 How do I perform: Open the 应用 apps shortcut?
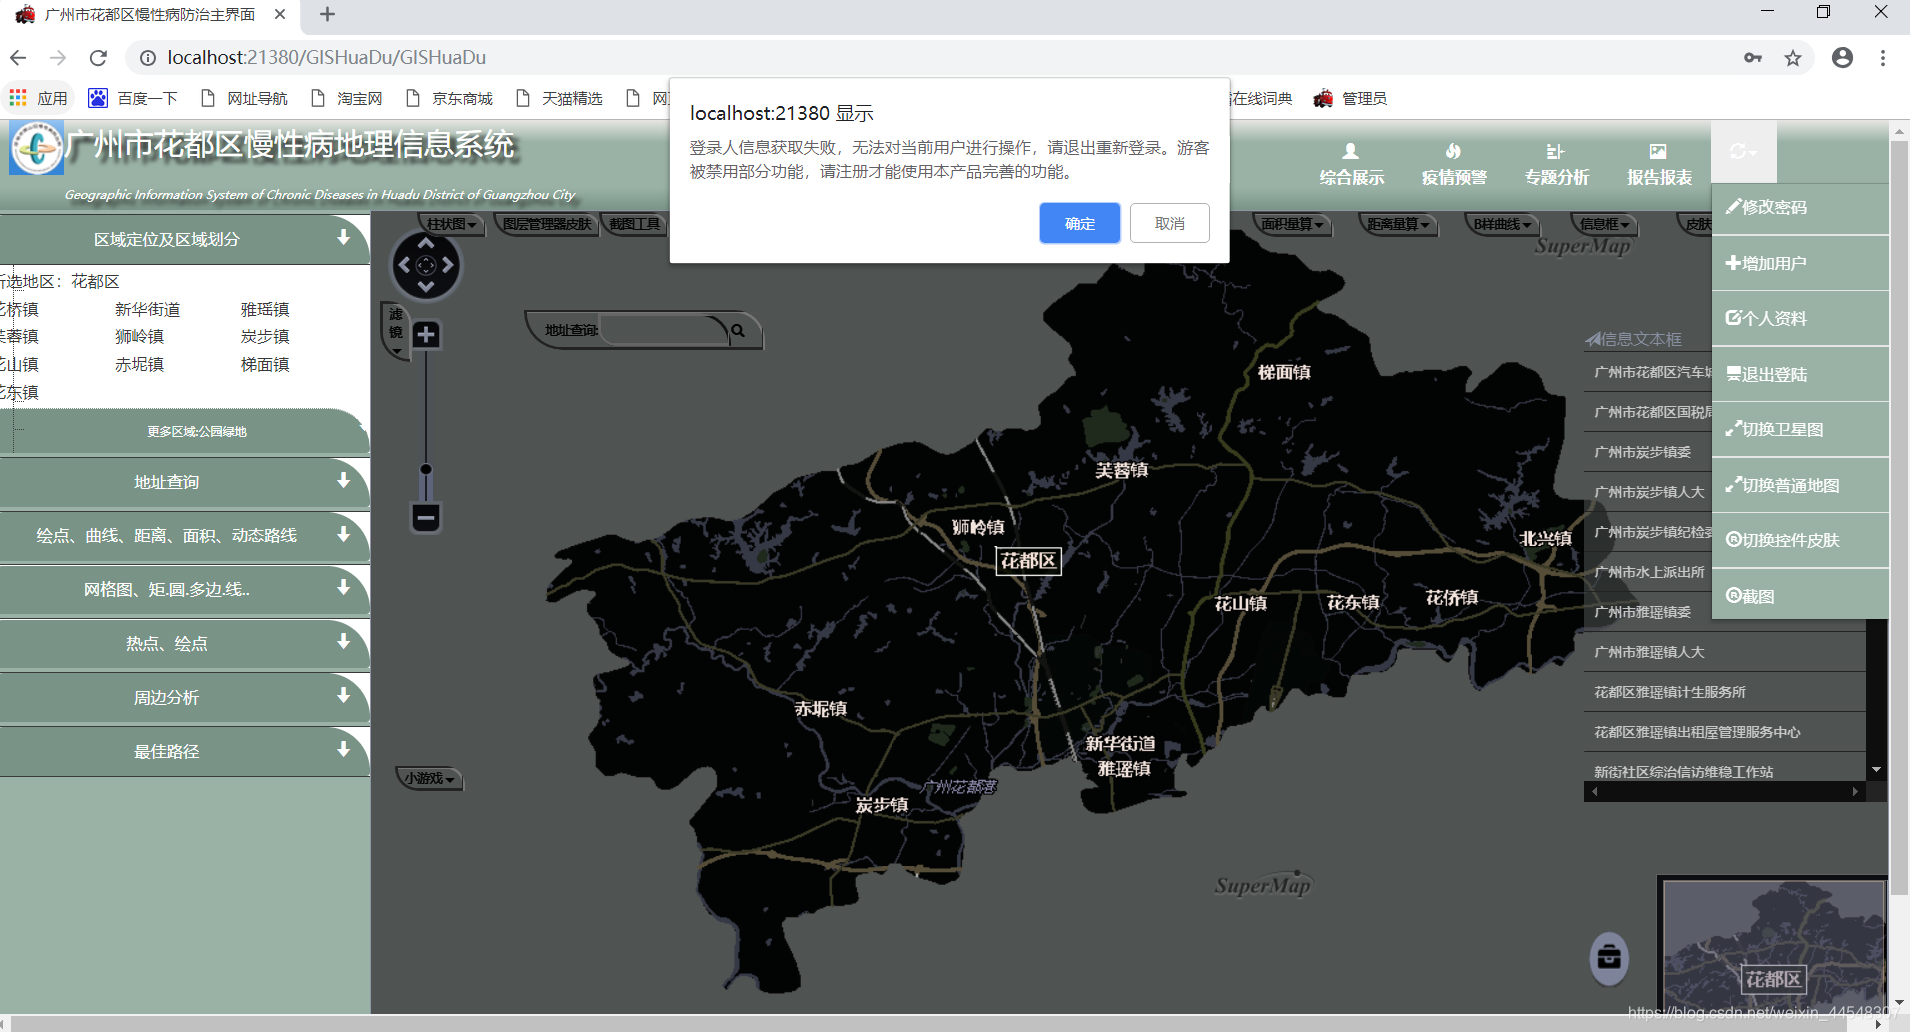click(x=38, y=98)
